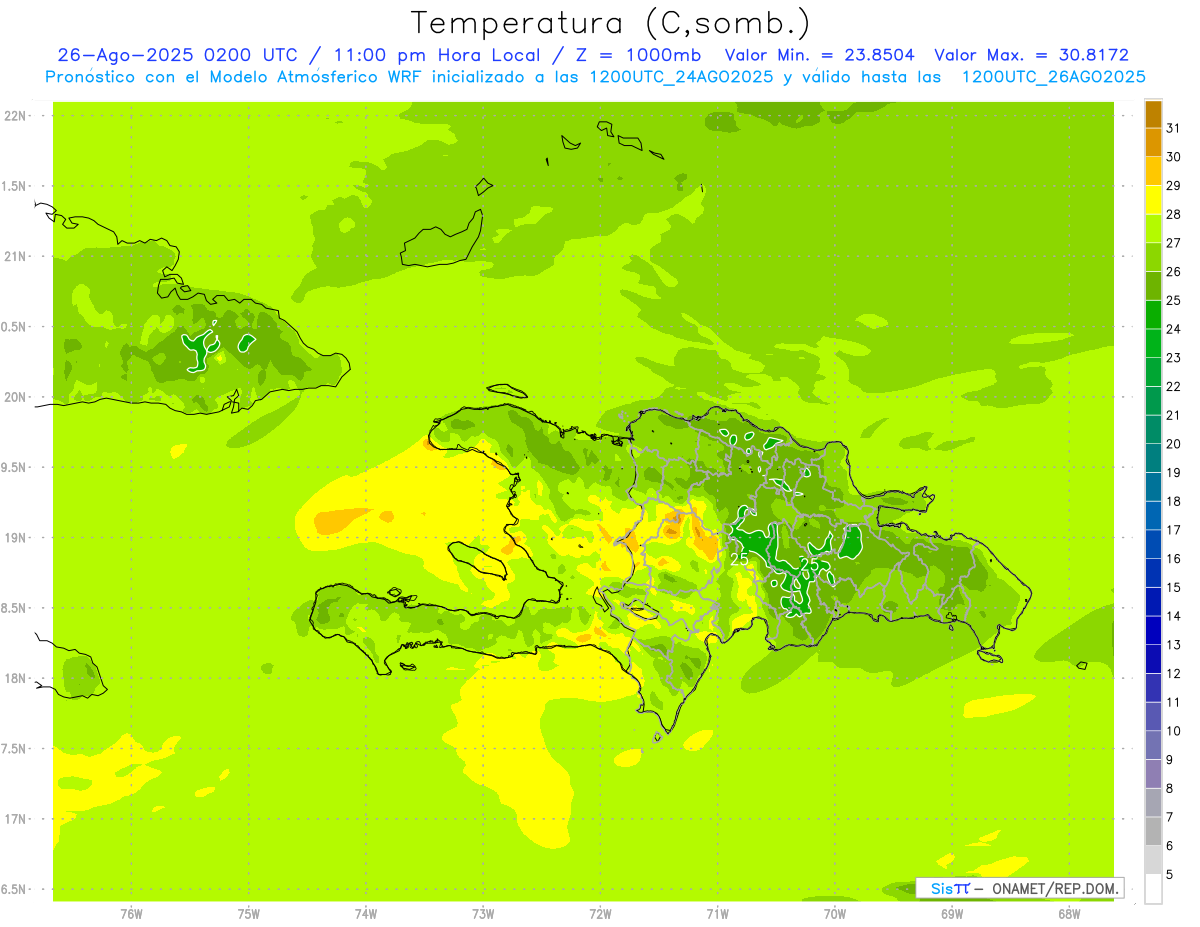
Task: Select the 'Valor Max. = 30.8172' text
Action: (x=1032, y=56)
